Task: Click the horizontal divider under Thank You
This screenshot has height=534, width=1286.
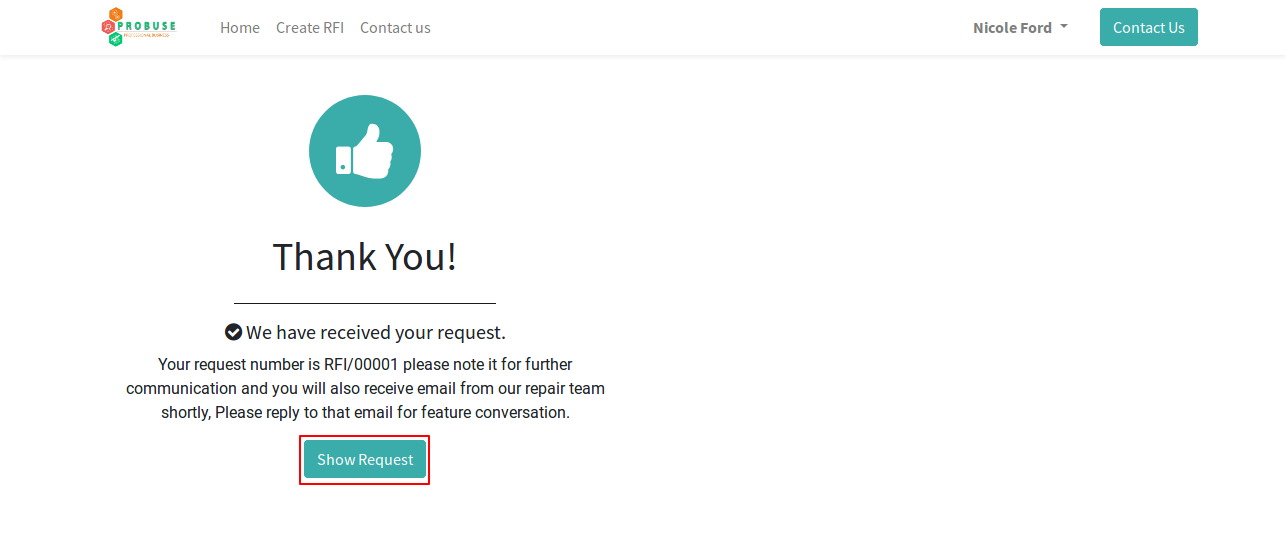Action: [x=365, y=303]
